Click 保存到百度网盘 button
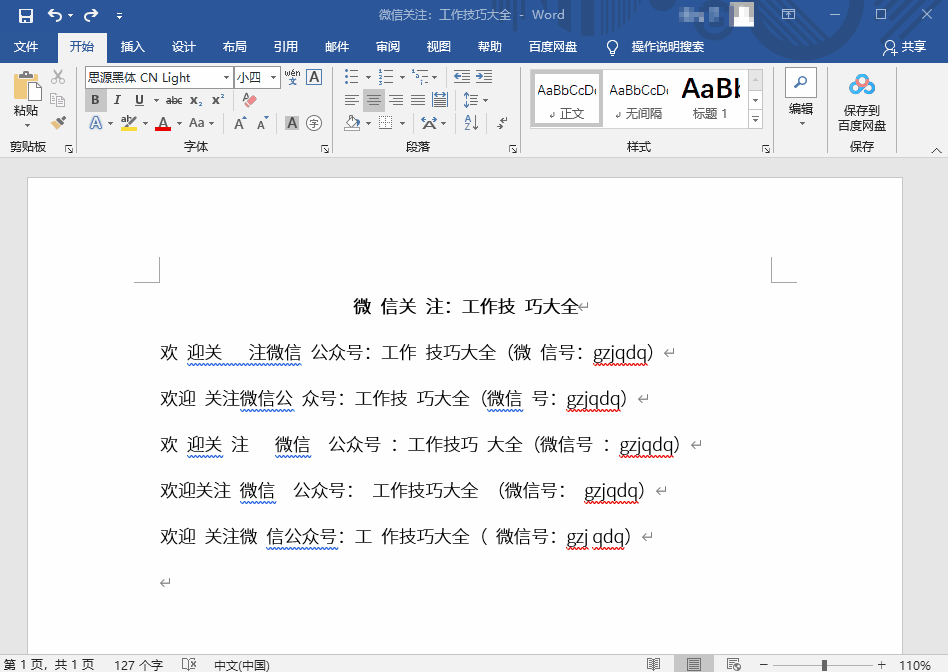Viewport: 948px width, 672px height. pos(862,102)
